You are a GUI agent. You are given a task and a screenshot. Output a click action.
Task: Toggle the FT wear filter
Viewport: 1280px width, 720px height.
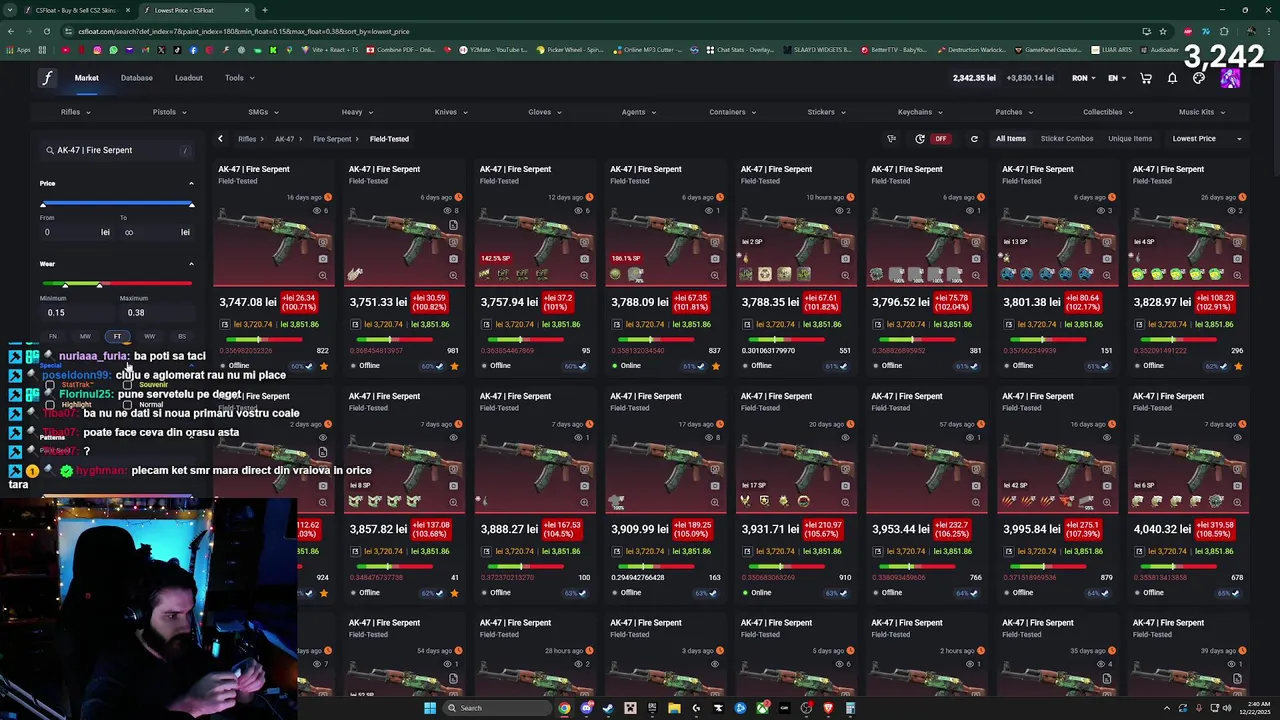(117, 336)
